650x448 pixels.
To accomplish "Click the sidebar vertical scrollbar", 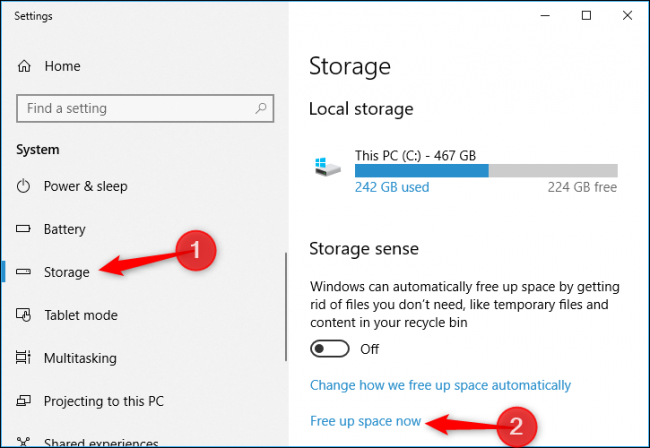I will [x=286, y=330].
